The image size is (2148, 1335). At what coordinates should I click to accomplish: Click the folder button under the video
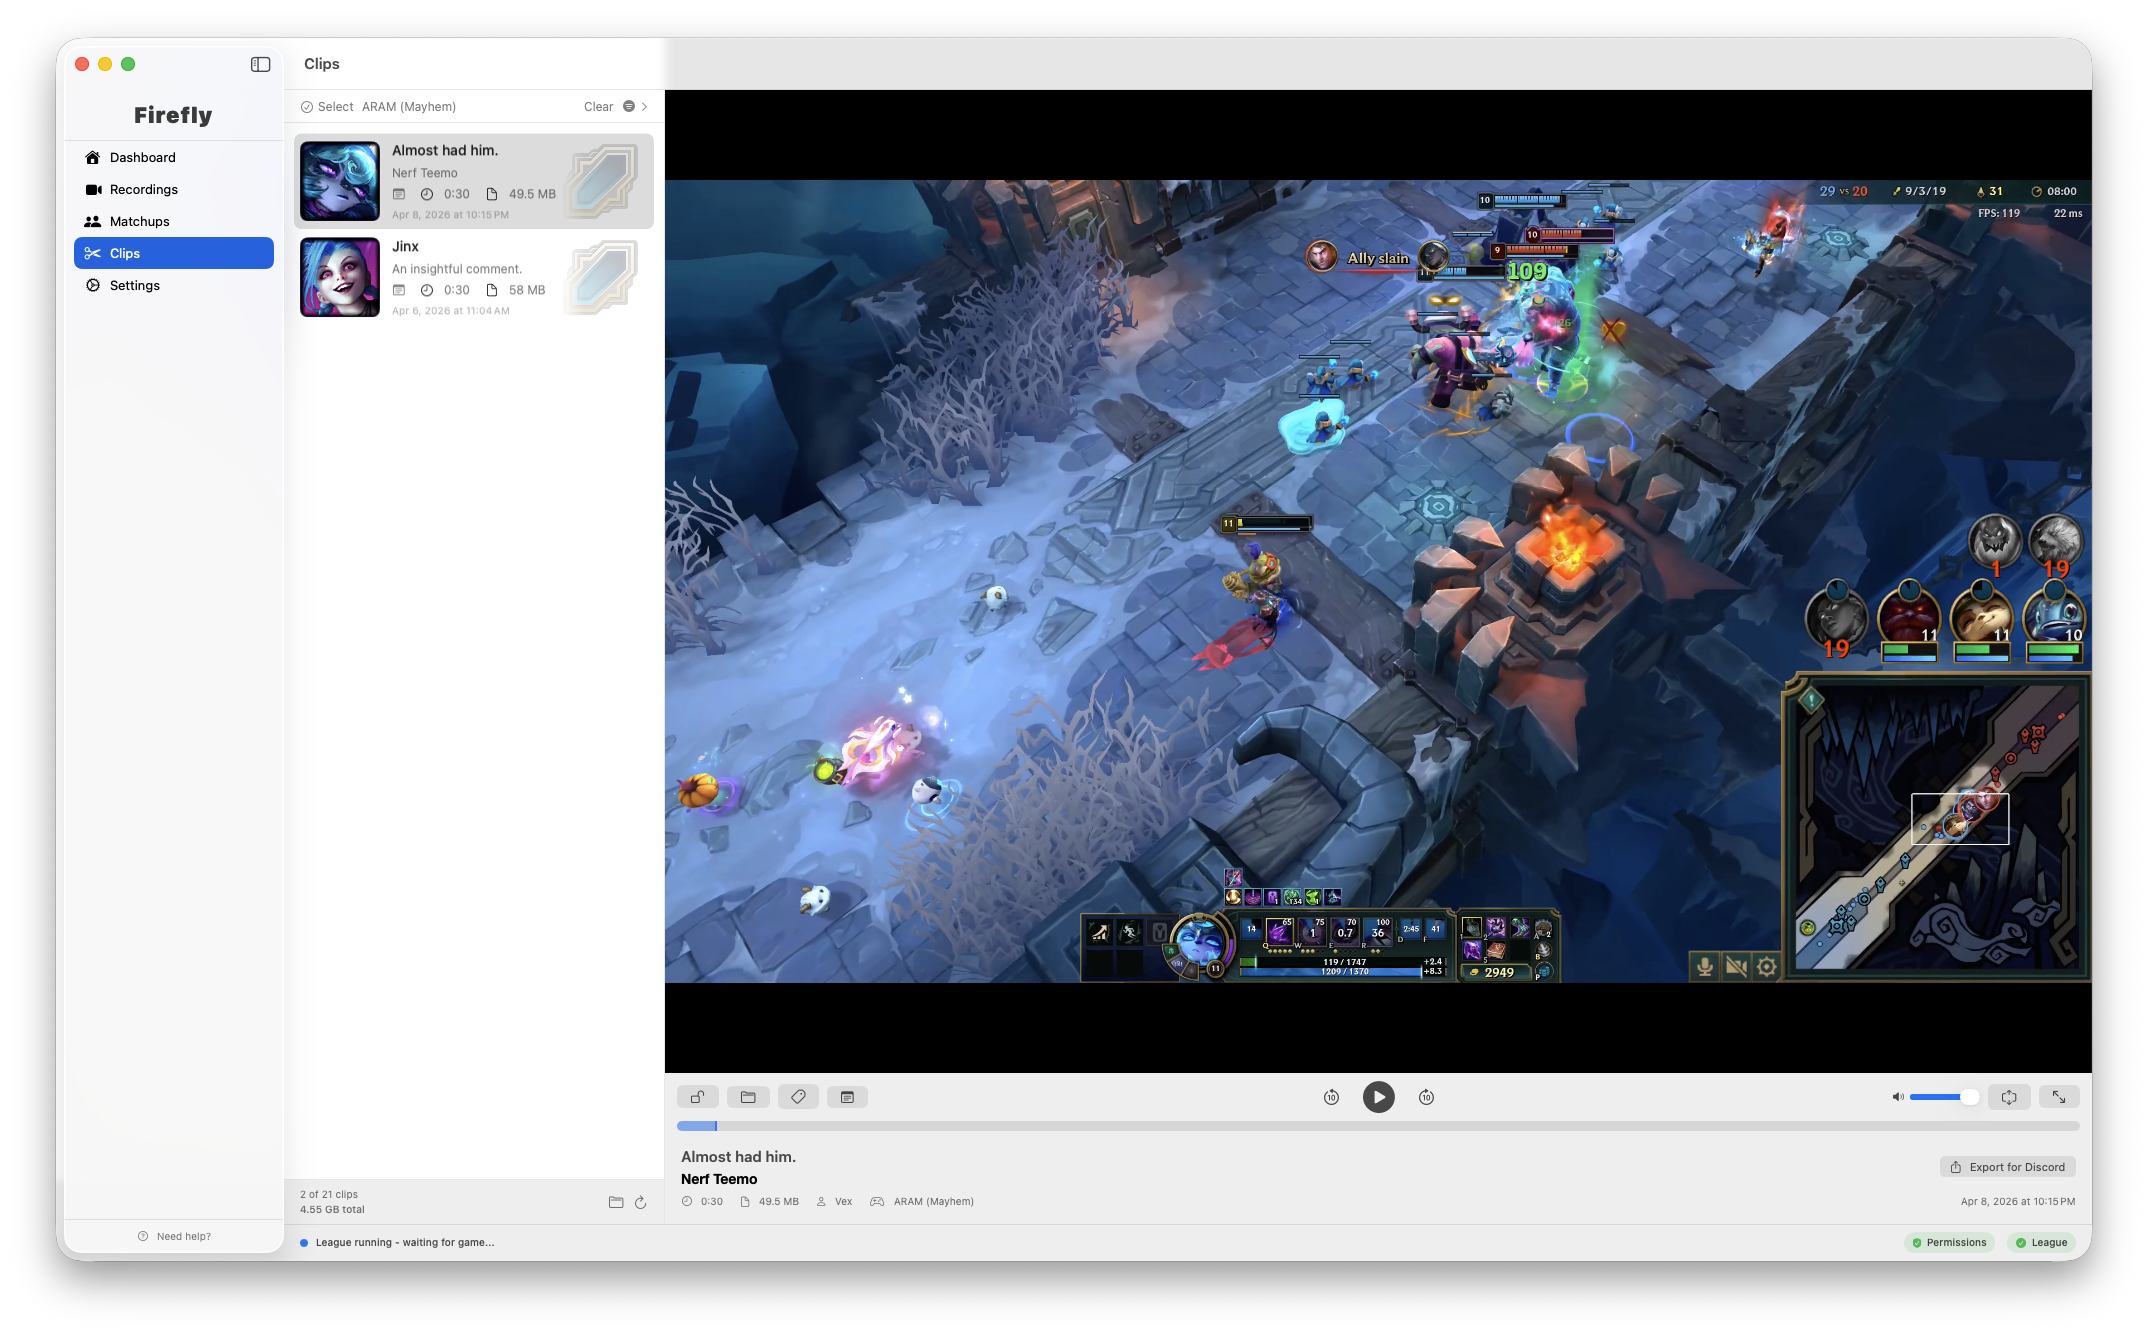pos(748,1097)
